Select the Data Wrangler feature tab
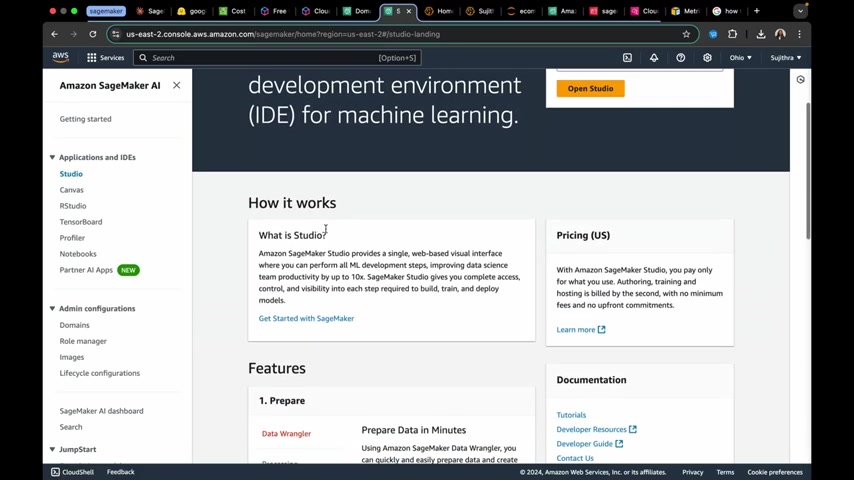This screenshot has height=480, width=854. pyautogui.click(x=286, y=434)
